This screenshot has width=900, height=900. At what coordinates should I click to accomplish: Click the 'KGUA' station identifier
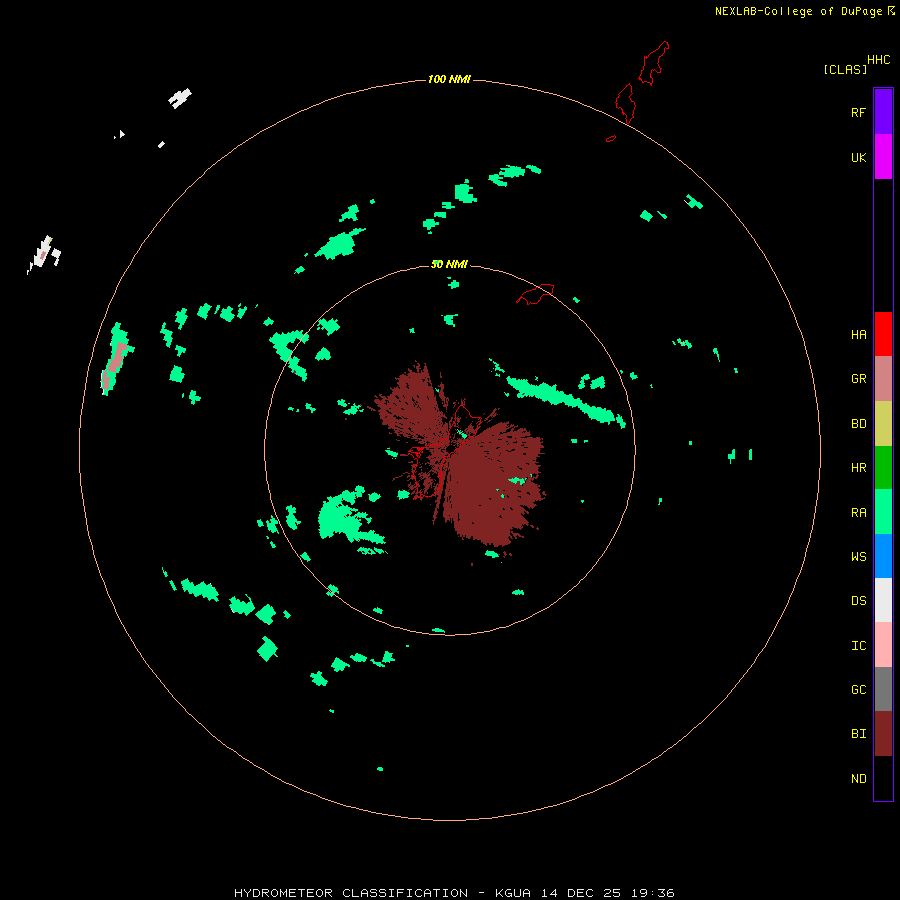click(513, 893)
